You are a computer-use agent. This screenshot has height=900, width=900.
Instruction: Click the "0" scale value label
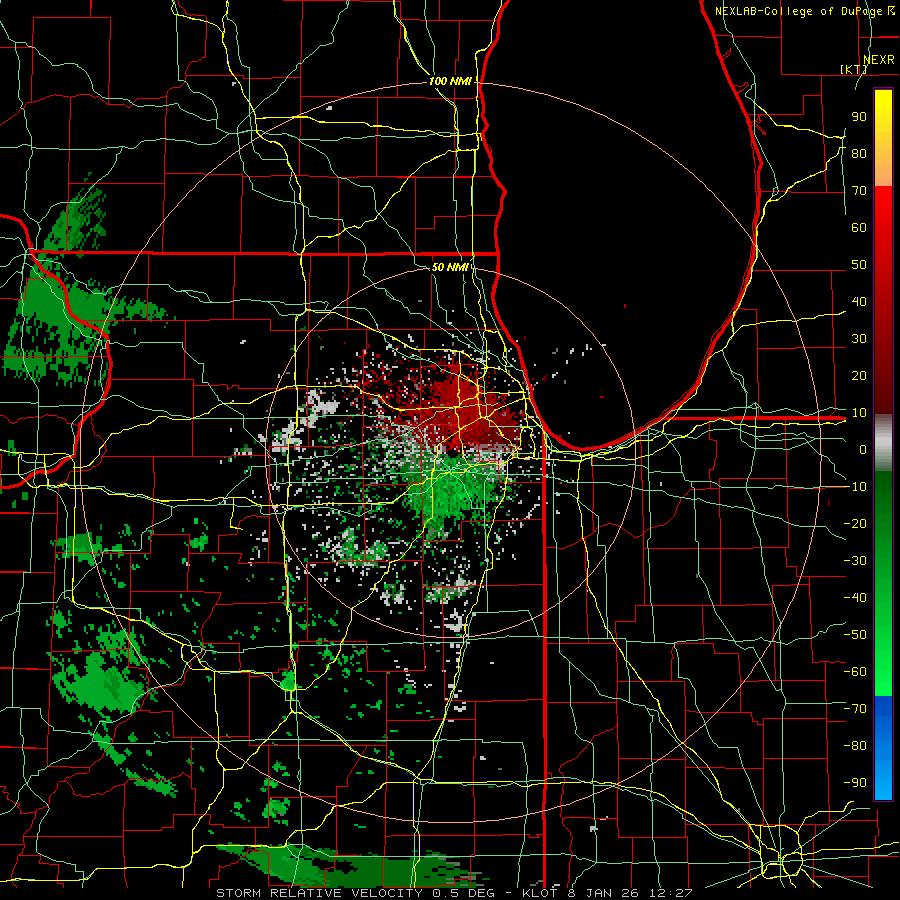(x=863, y=449)
